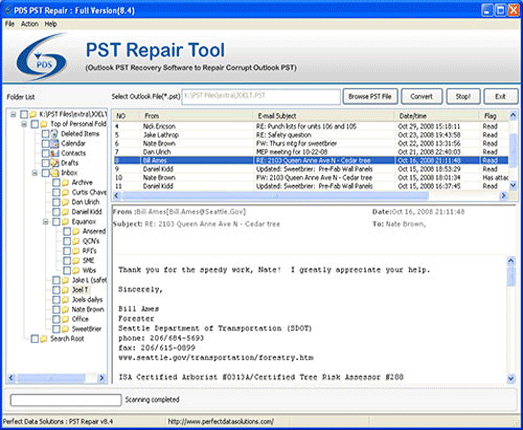Viewport: 523px width, 430px height.
Task: Select the Search Root folder icon
Action: coord(44,339)
